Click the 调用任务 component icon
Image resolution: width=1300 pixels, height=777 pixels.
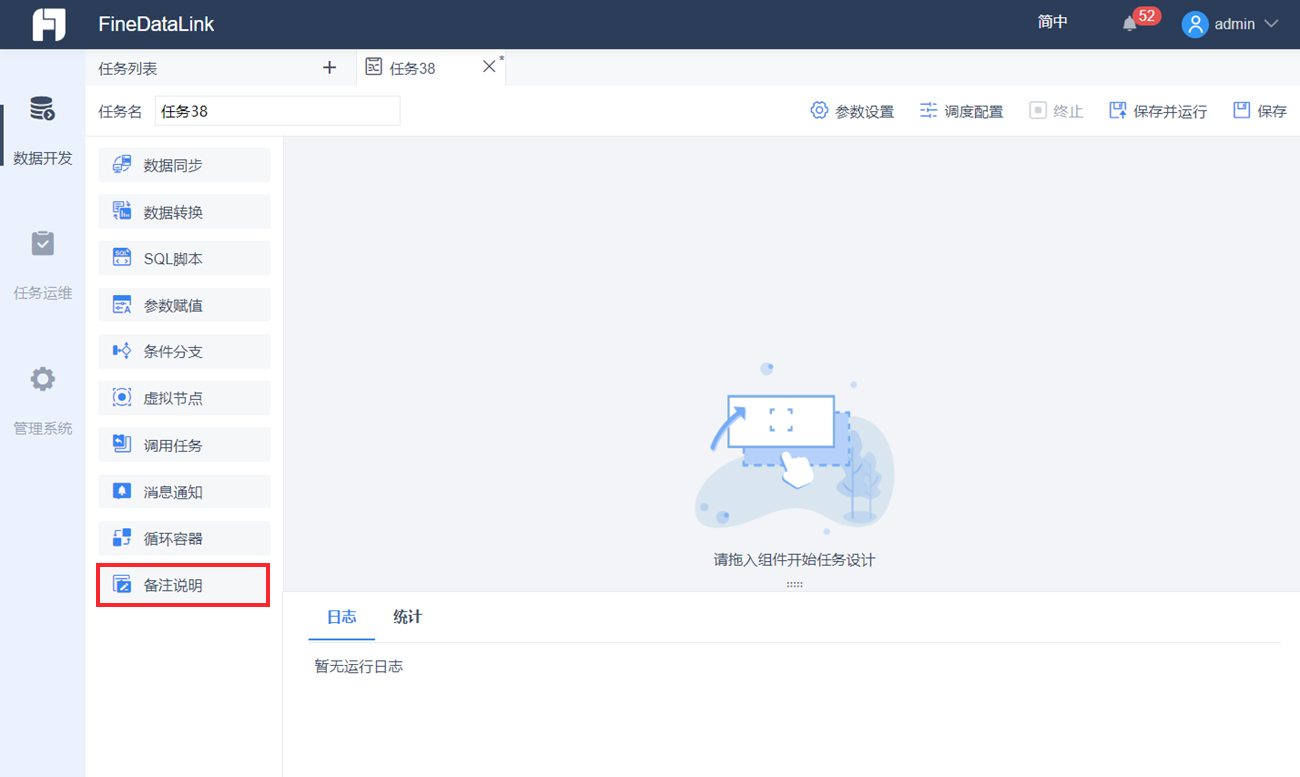(x=122, y=445)
